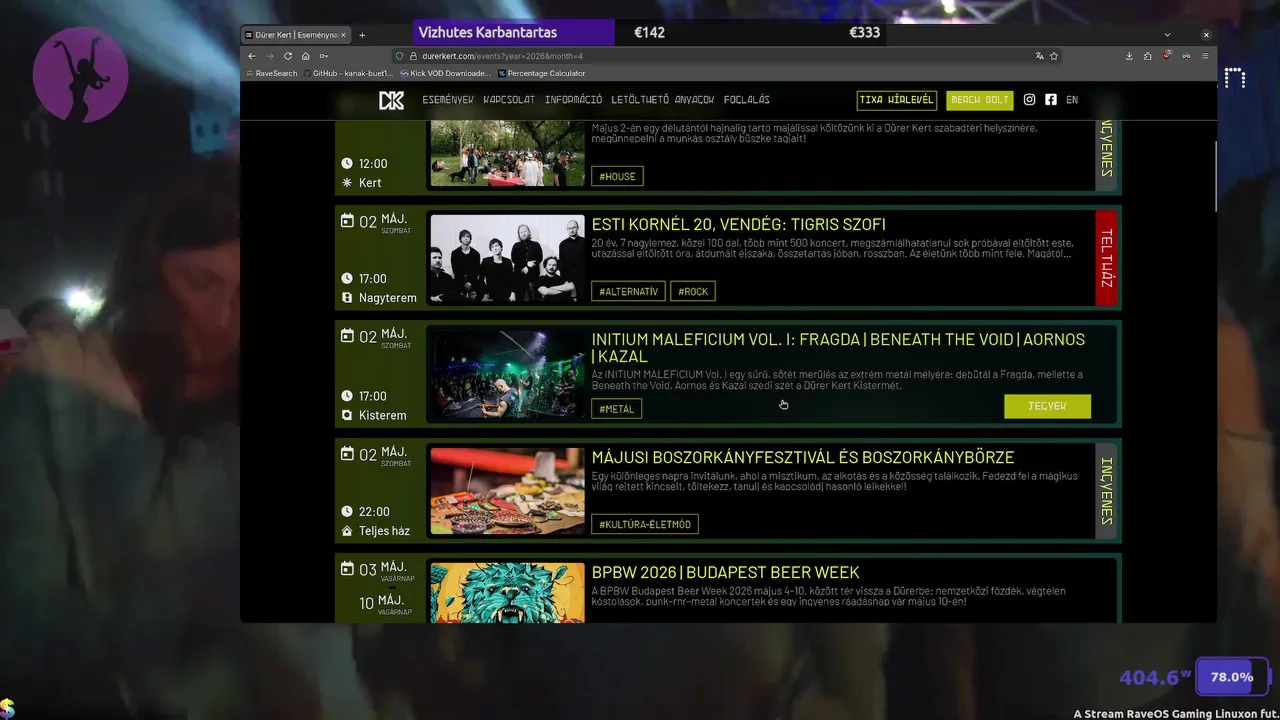Screen dimensions: 1280x720
Task: Click the TIXA HÍRLEVÉL button
Action: pyautogui.click(x=897, y=100)
